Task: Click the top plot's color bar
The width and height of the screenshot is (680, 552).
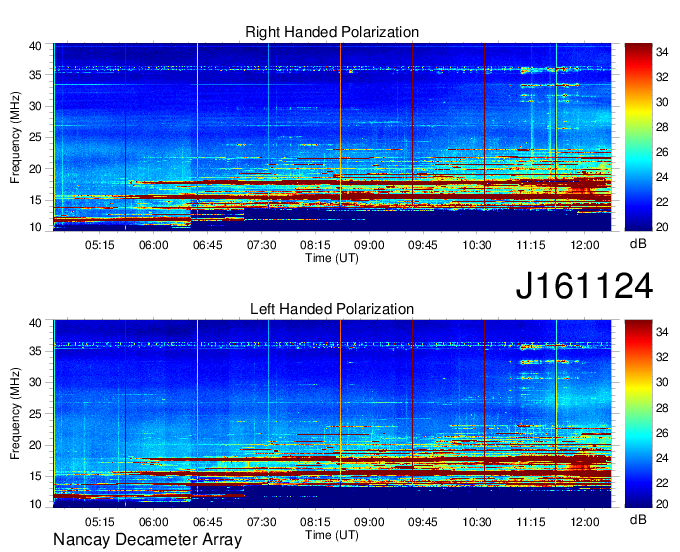Action: 638,137
